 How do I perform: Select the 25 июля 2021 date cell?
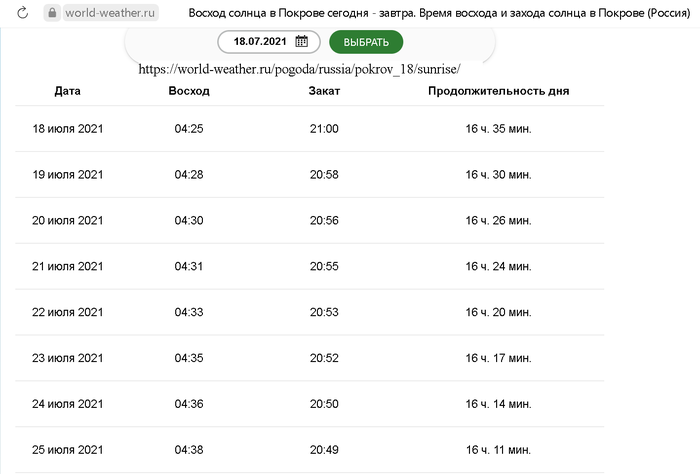click(68, 451)
